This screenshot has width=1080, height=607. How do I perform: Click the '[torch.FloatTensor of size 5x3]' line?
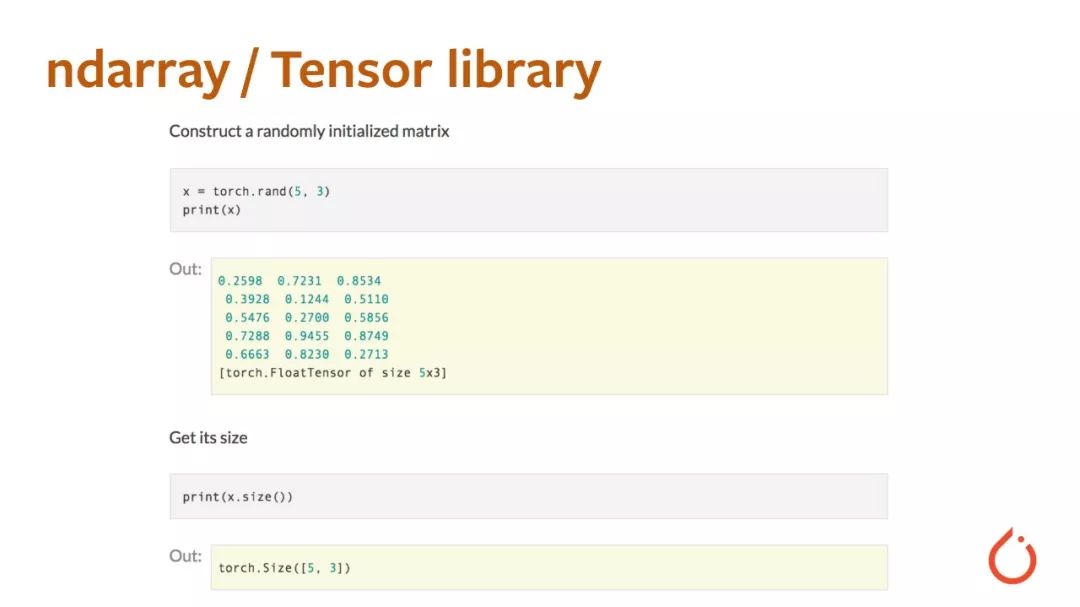coord(333,373)
